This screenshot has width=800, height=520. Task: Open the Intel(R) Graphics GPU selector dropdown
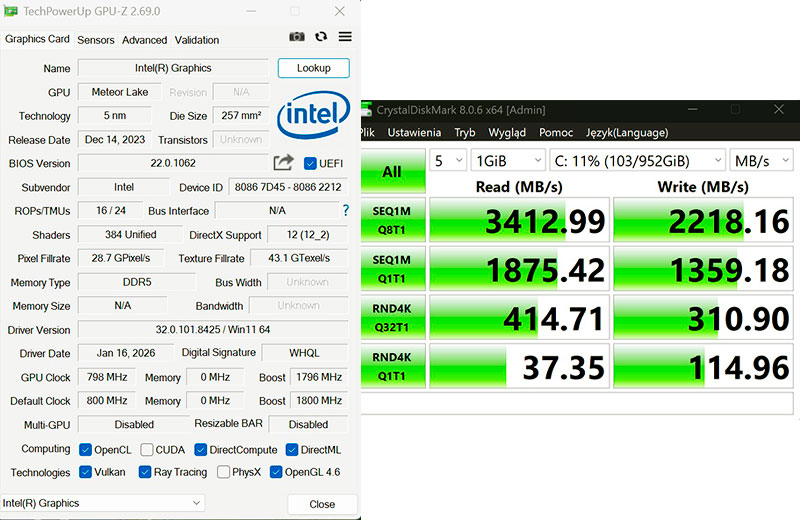(103, 503)
